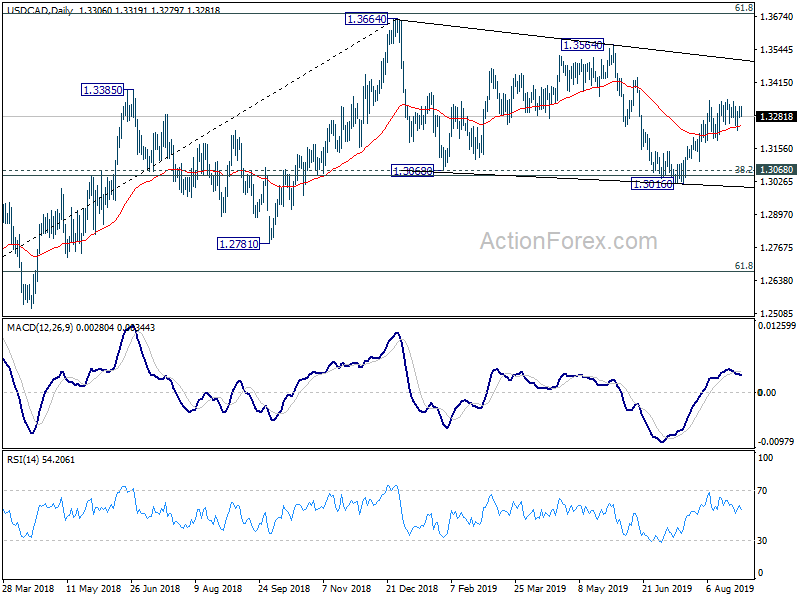Click the 1.33850 price label
This screenshot has height=600, width=800.
point(103,90)
